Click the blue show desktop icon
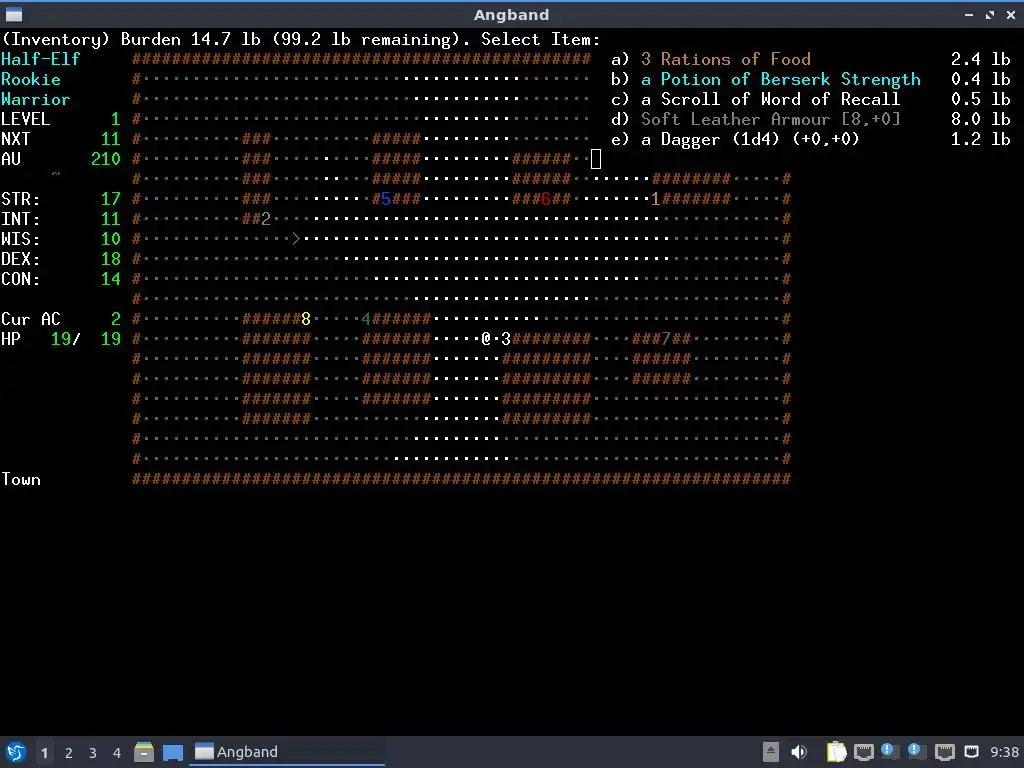 point(172,752)
